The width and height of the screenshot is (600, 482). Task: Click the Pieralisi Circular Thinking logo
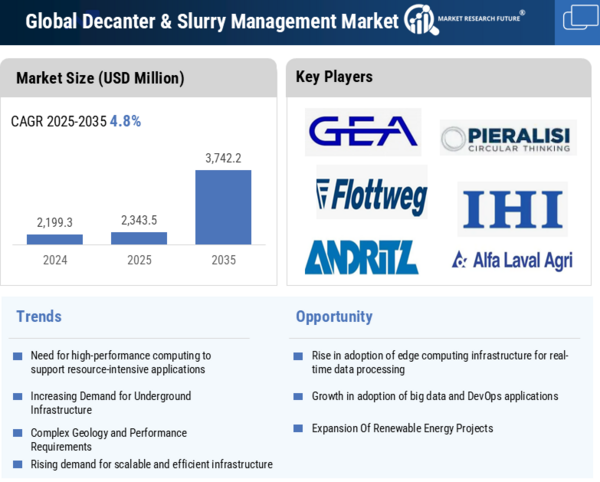(508, 138)
